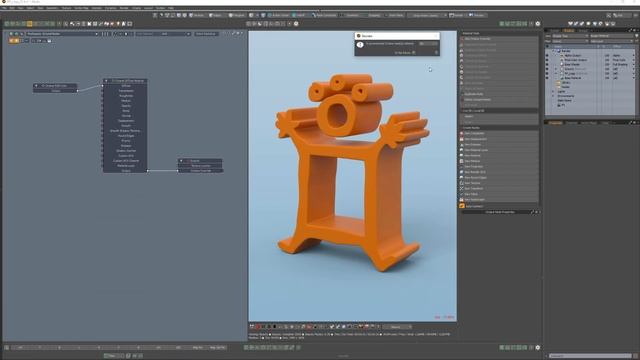This screenshot has height=360, width=640.
Task: Open the Filter dropdown in shader panel
Action: pyautogui.click(x=570, y=41)
